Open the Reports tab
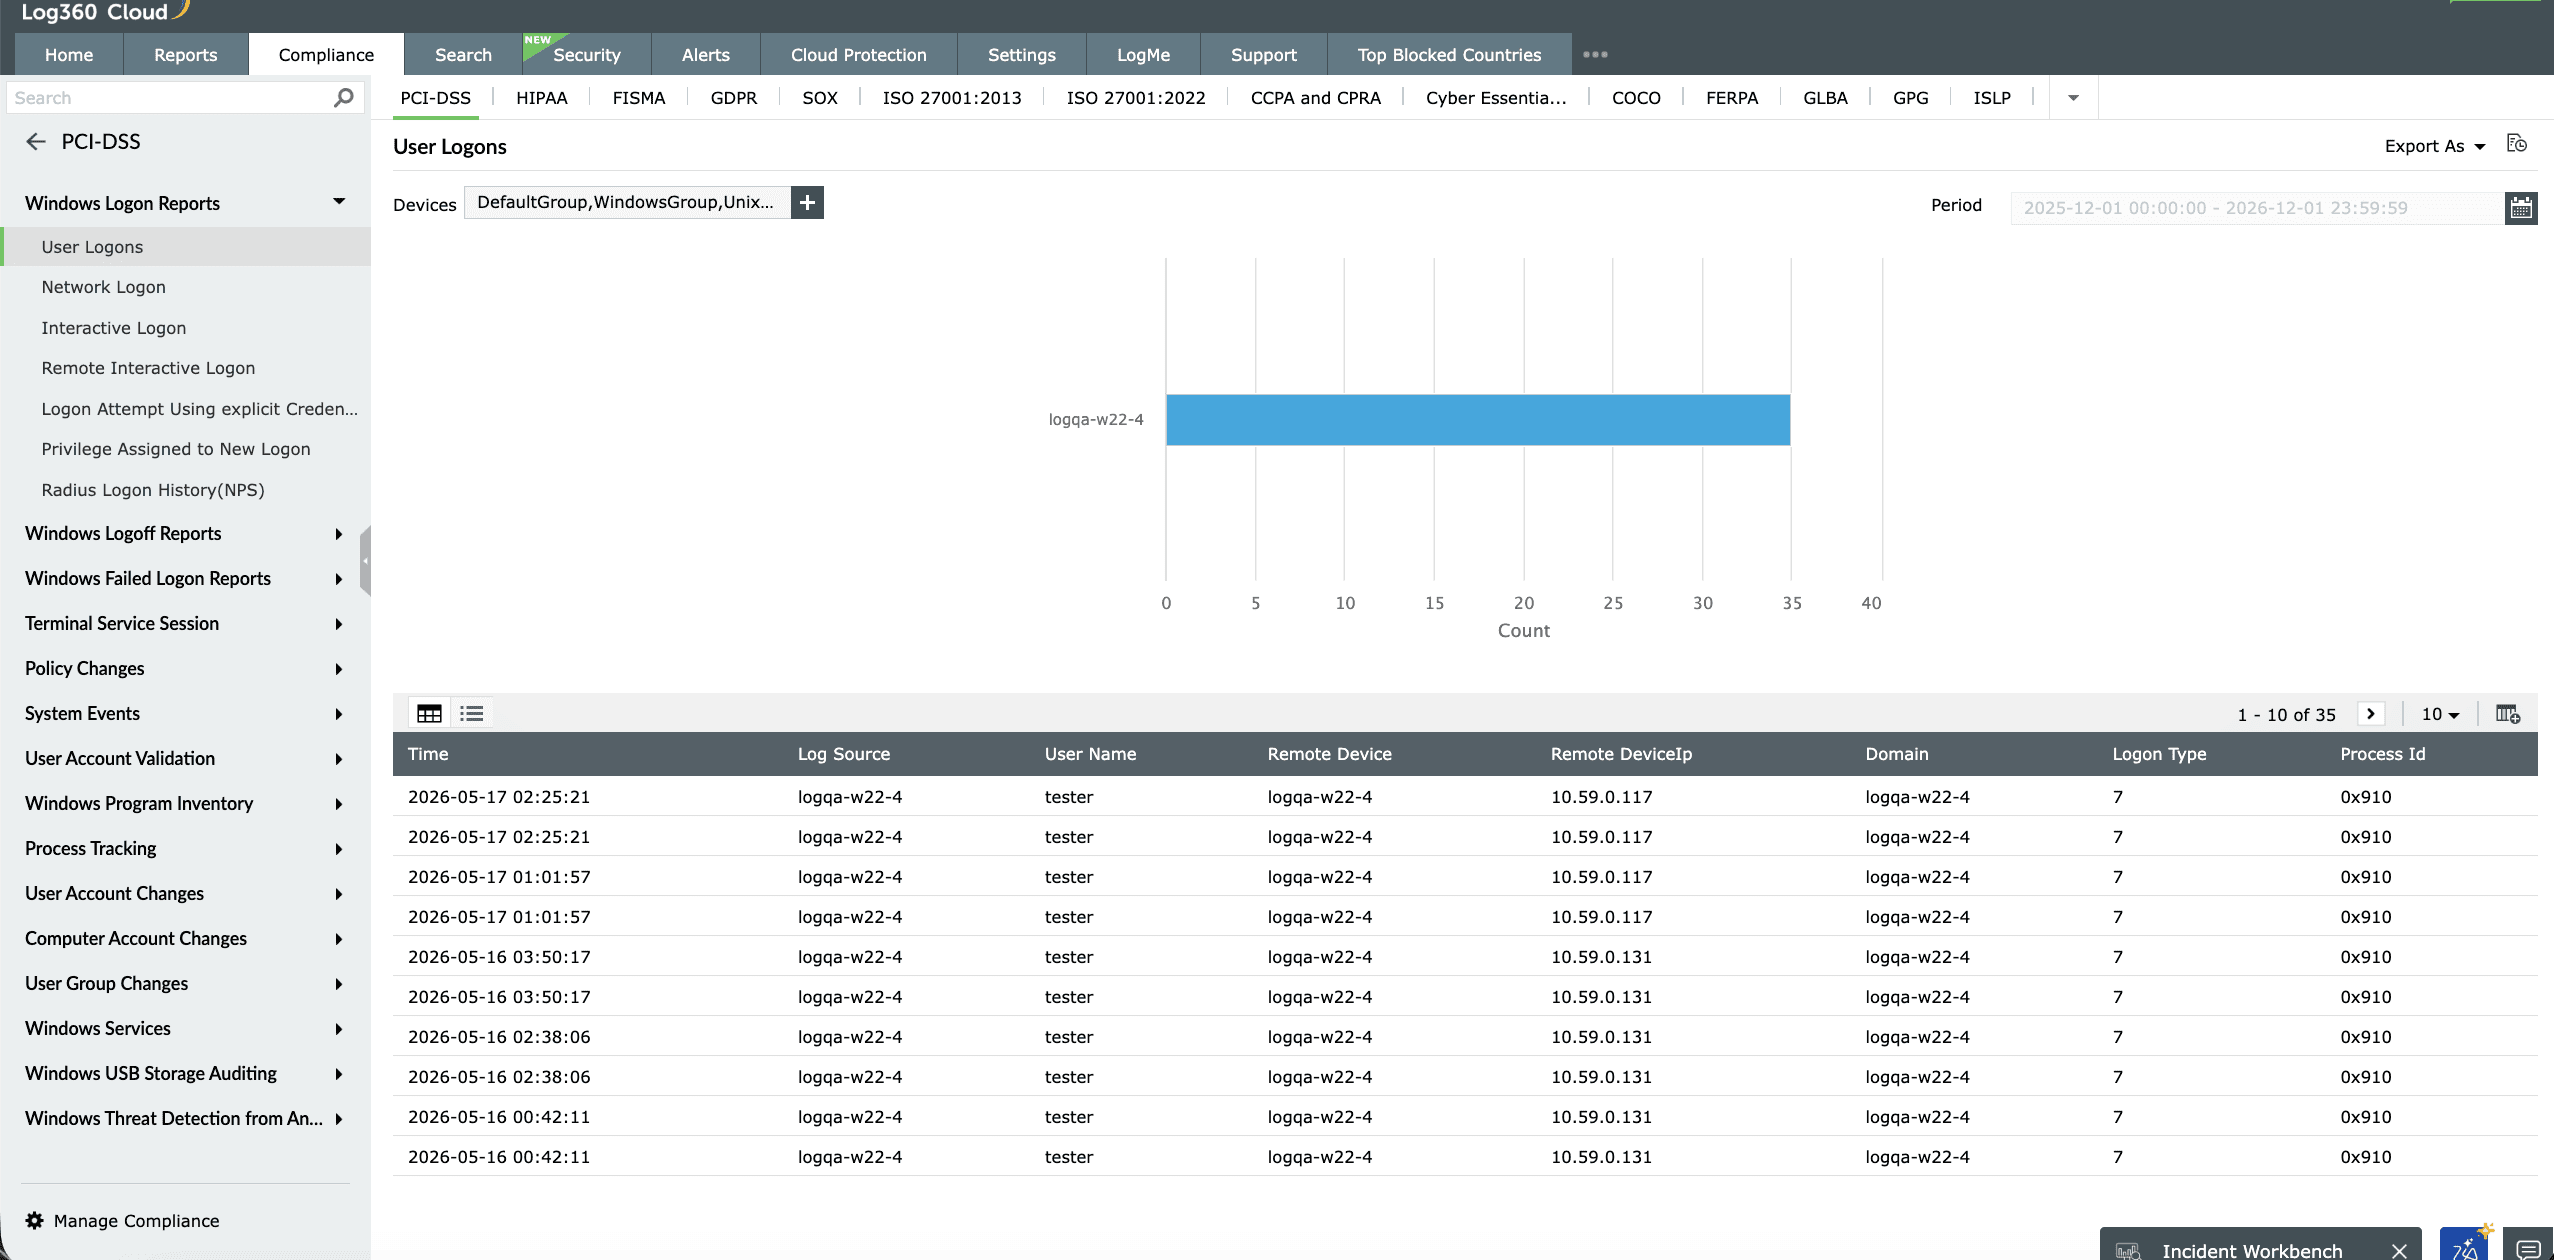This screenshot has width=2554, height=1260. coord(185,55)
